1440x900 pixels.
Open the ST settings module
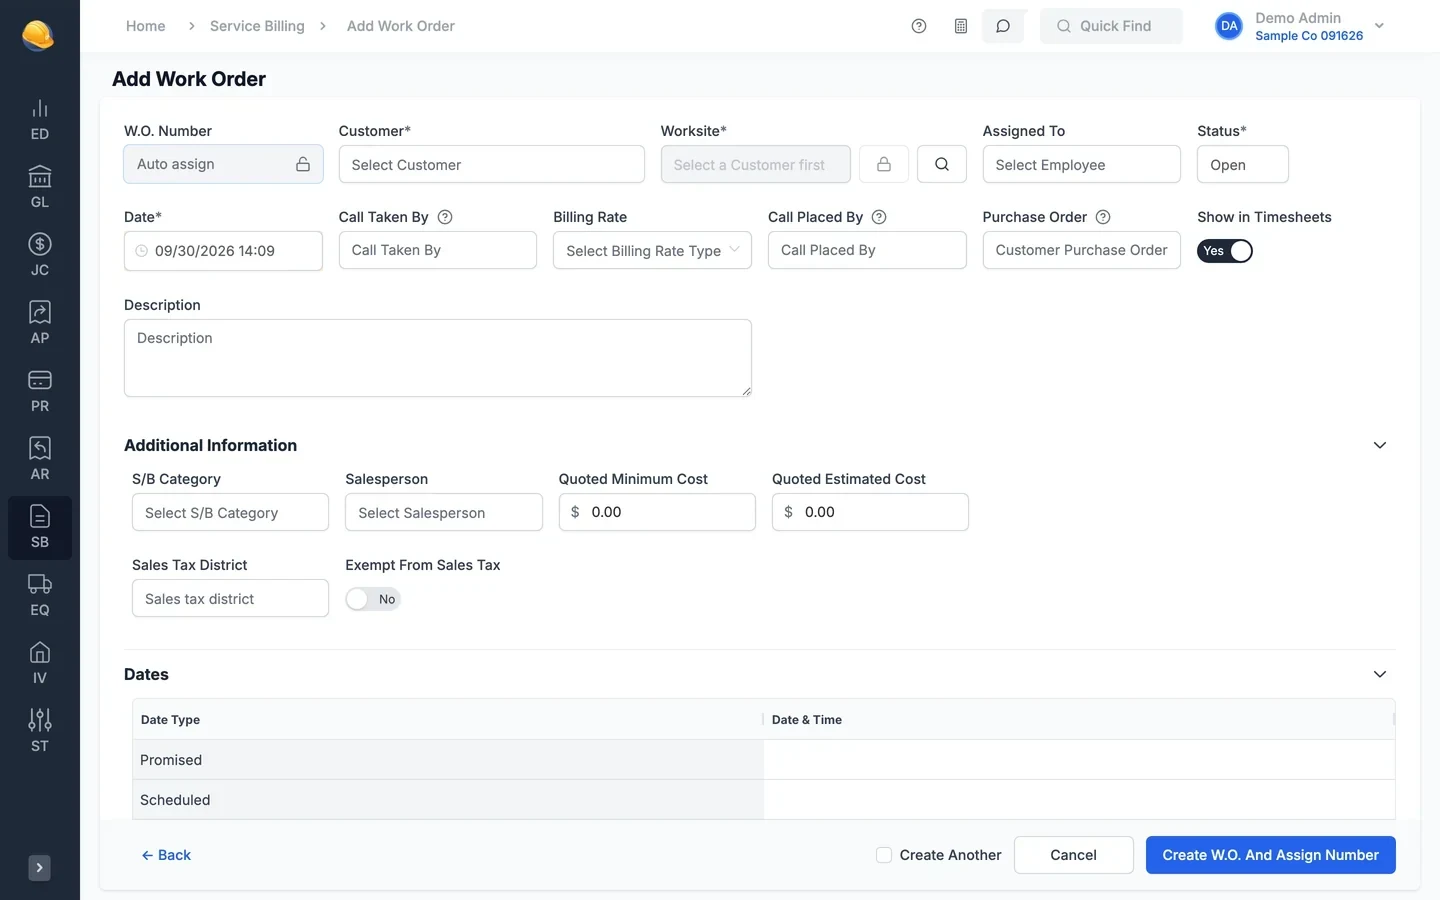click(39, 732)
